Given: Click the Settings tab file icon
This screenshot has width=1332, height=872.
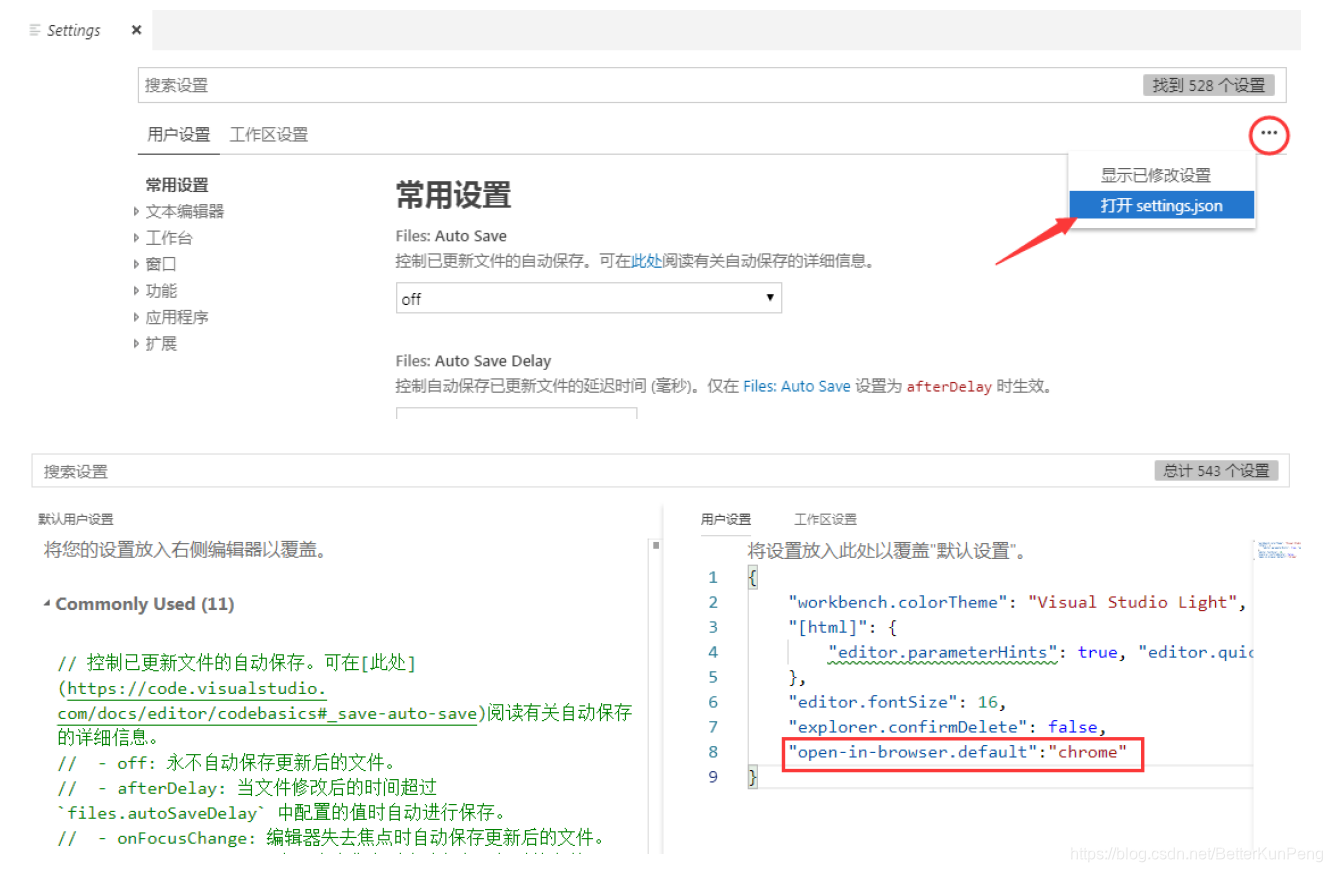Looking at the screenshot, I should [36, 30].
